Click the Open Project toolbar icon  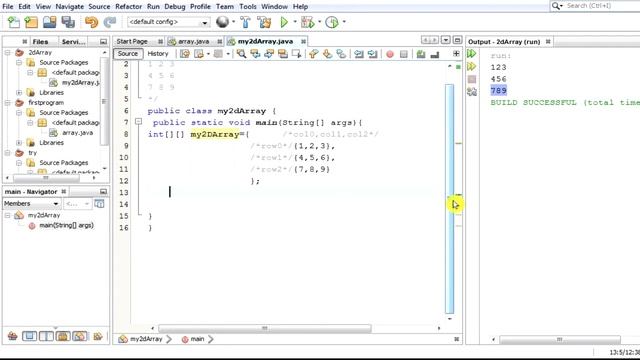pyautogui.click(x=49, y=22)
